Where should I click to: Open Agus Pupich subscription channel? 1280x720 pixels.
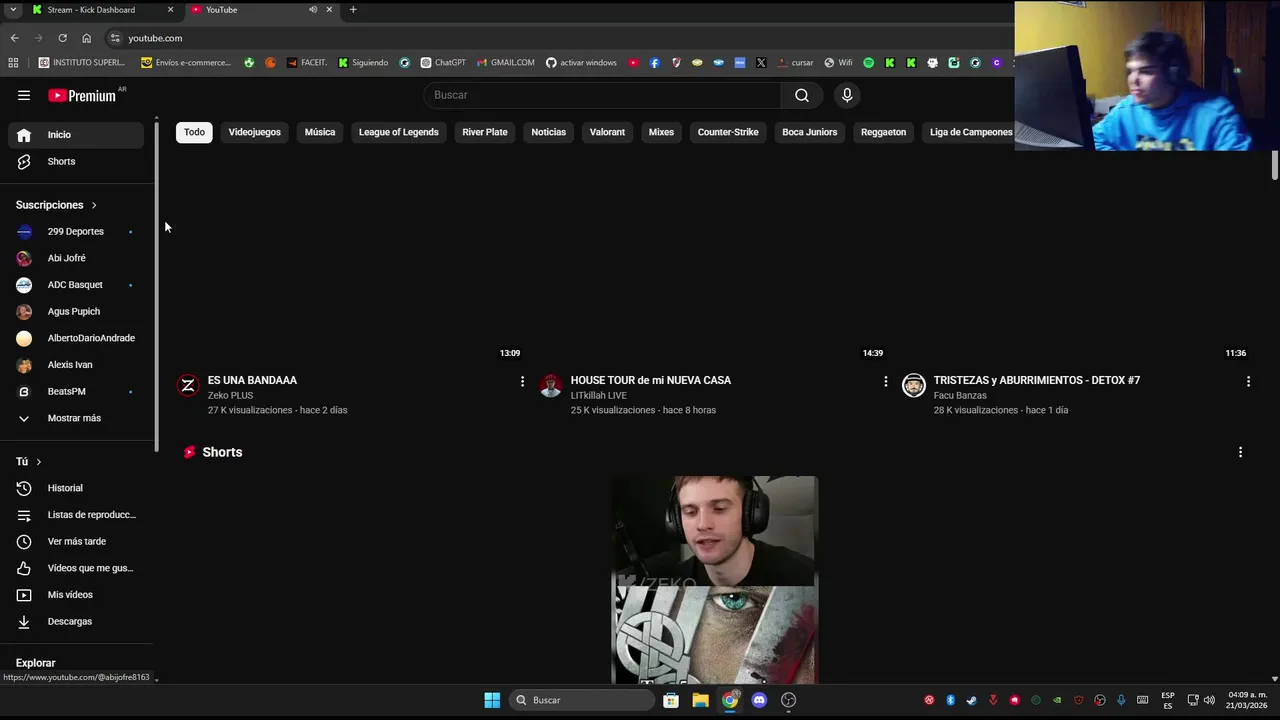(x=76, y=311)
